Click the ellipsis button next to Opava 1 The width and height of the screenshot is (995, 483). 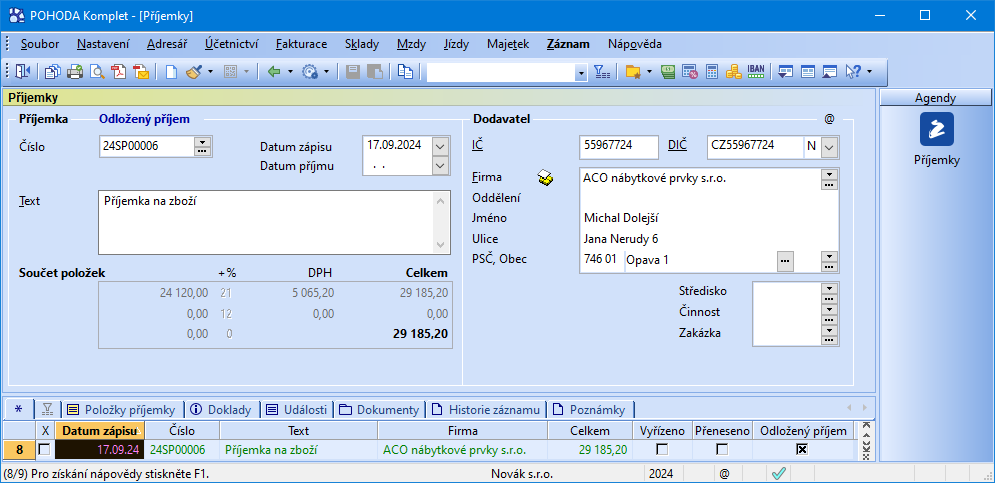click(x=785, y=260)
